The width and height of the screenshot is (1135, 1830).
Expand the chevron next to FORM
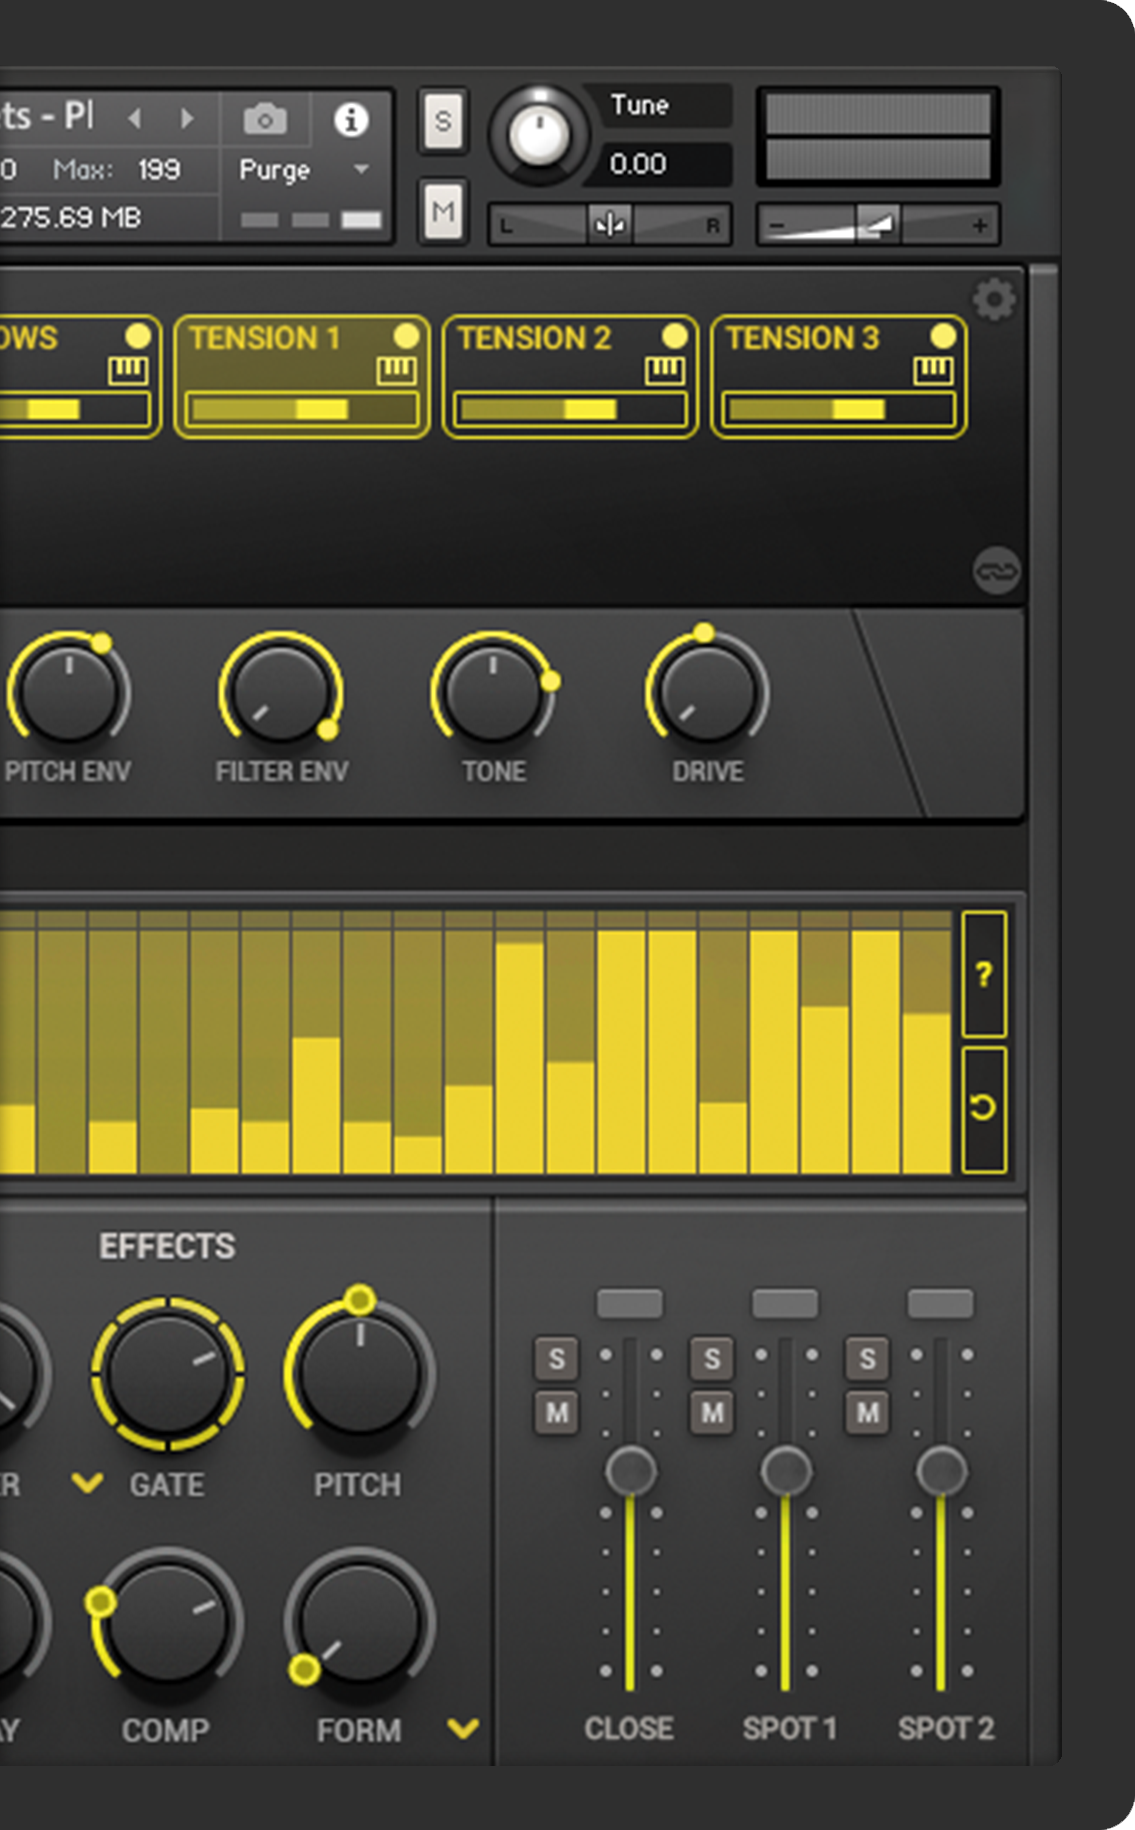pyautogui.click(x=462, y=1728)
